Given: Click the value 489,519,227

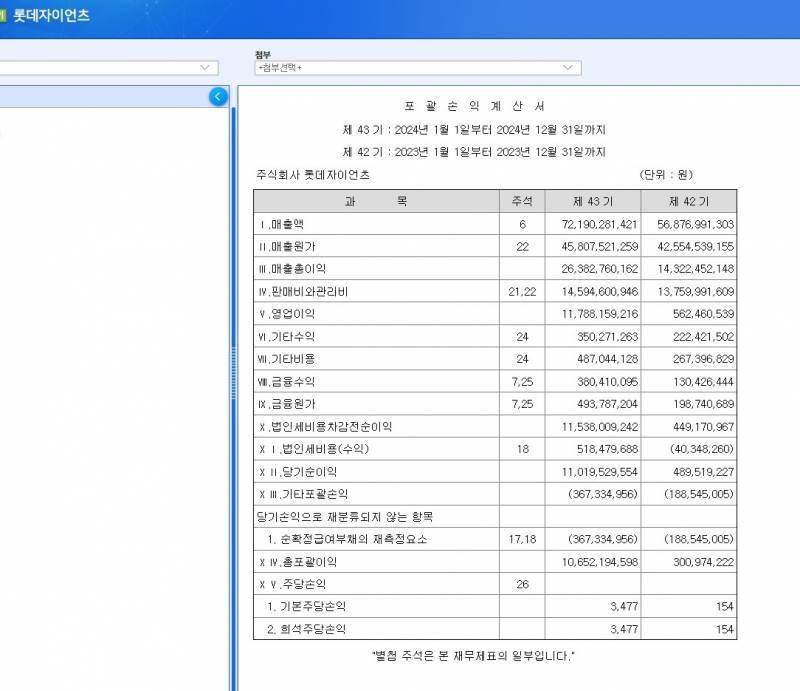Looking at the screenshot, I should [x=703, y=472].
